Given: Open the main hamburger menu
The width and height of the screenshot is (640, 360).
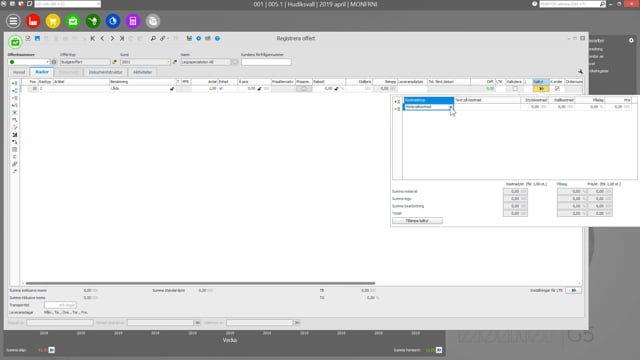Looking at the screenshot, I should click(x=13, y=21).
